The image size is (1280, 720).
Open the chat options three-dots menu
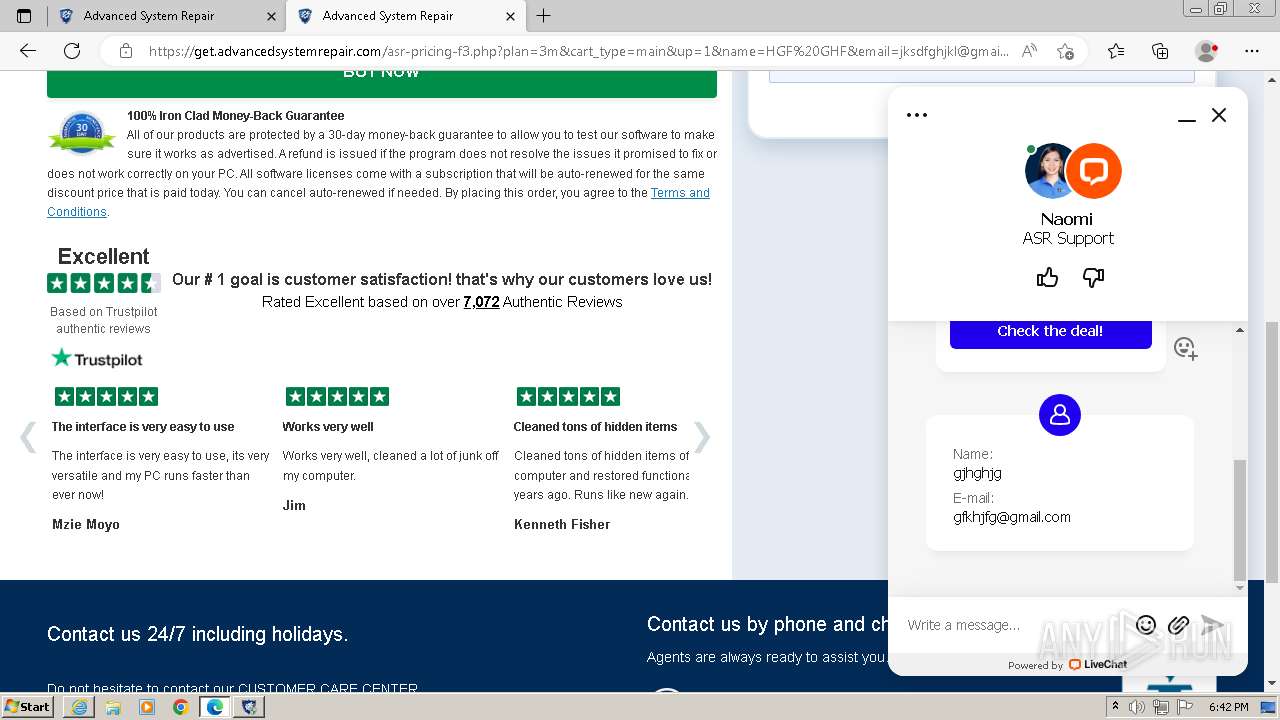pyautogui.click(x=917, y=115)
